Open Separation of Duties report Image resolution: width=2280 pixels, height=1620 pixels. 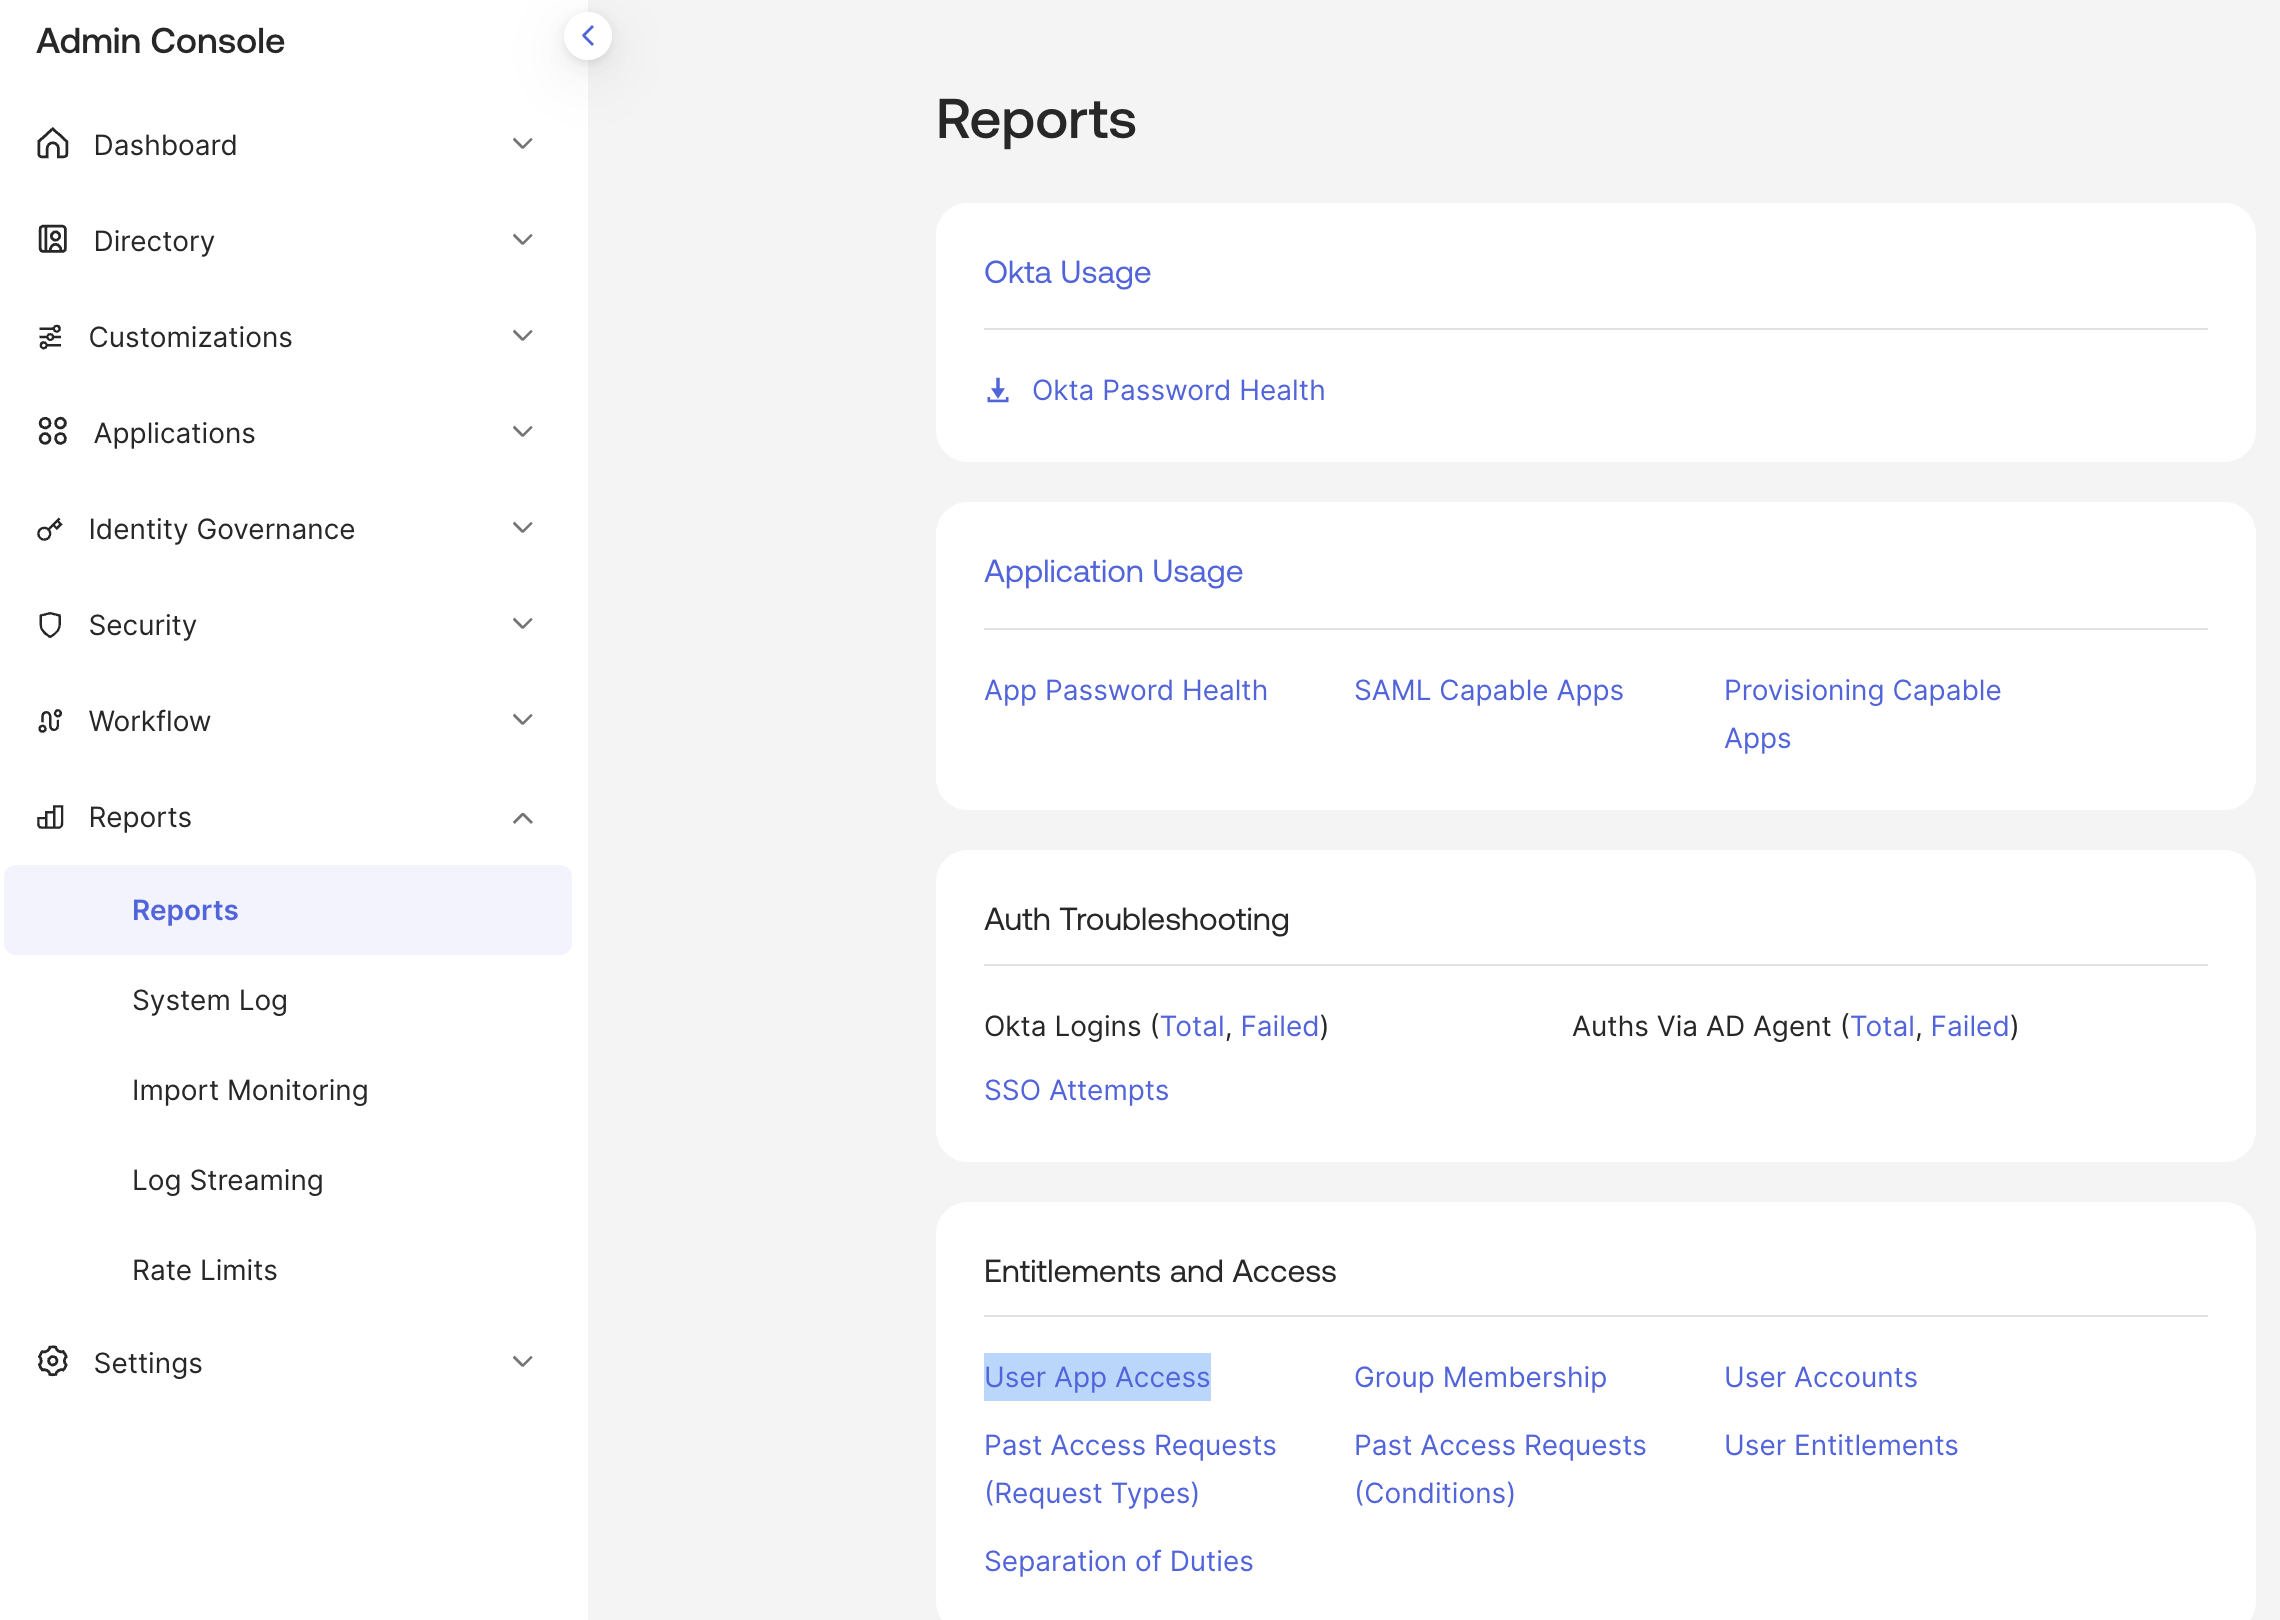(1118, 1561)
